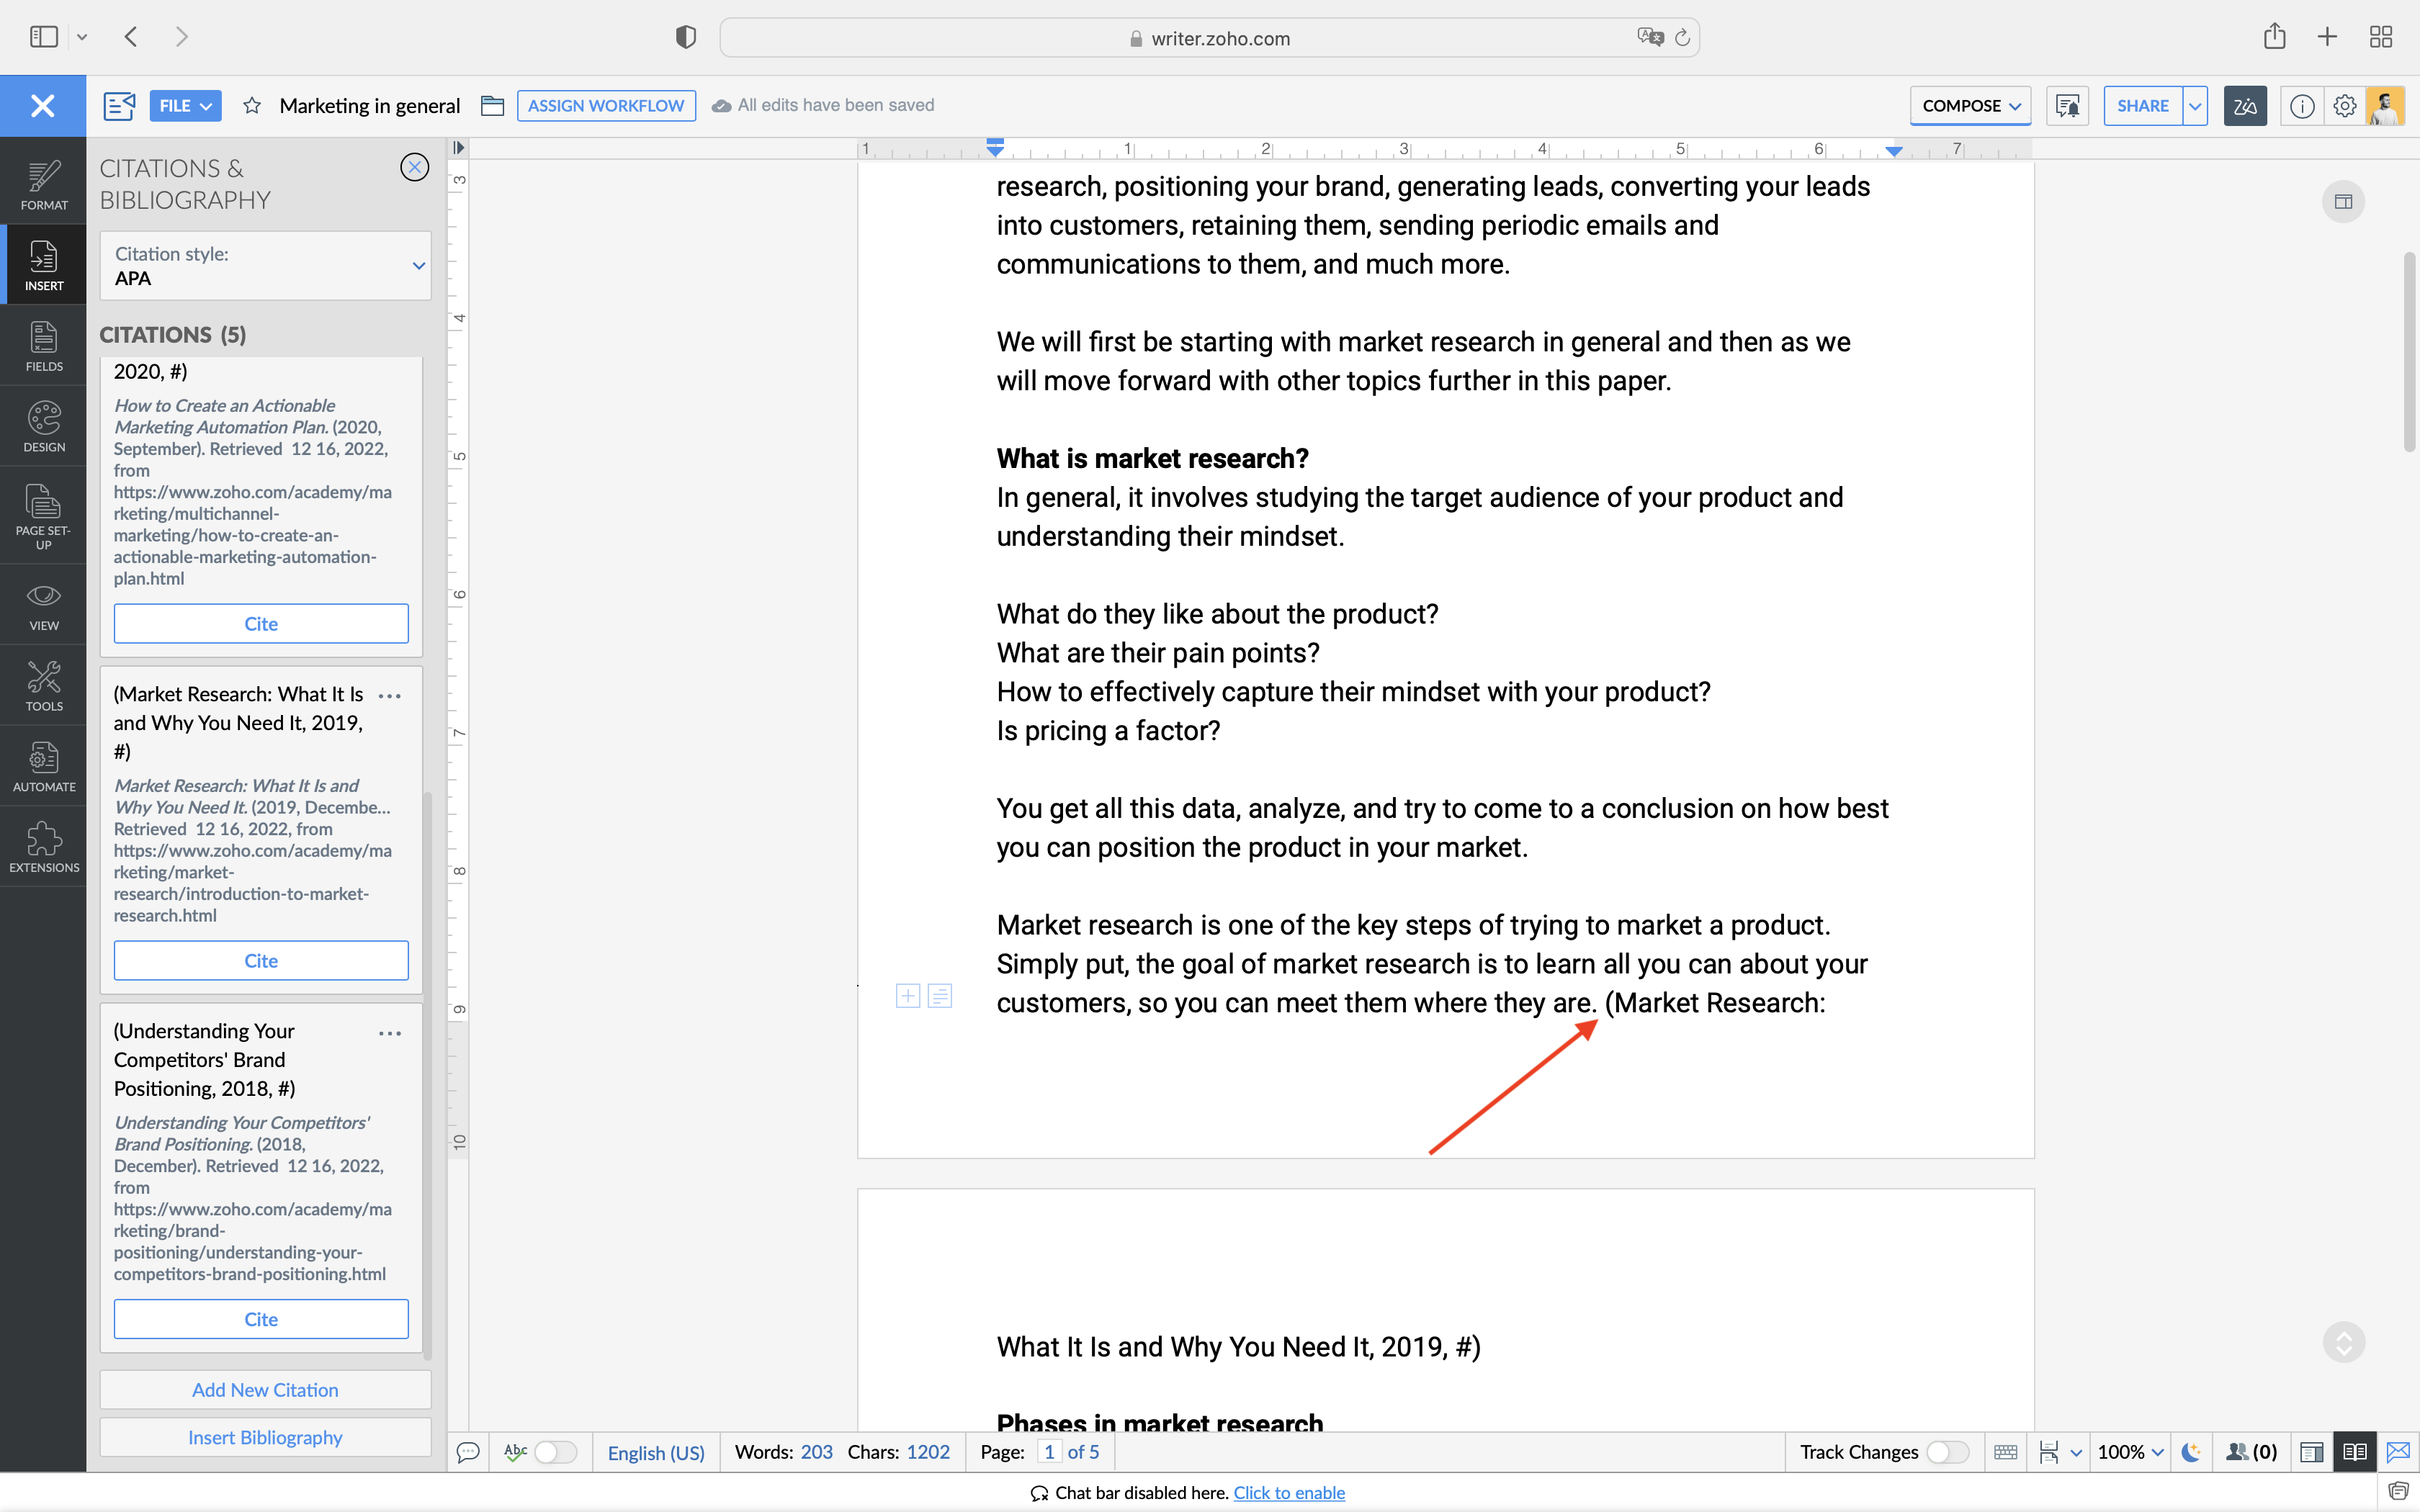
Task: Click the page number input field
Action: pyautogui.click(x=1049, y=1452)
